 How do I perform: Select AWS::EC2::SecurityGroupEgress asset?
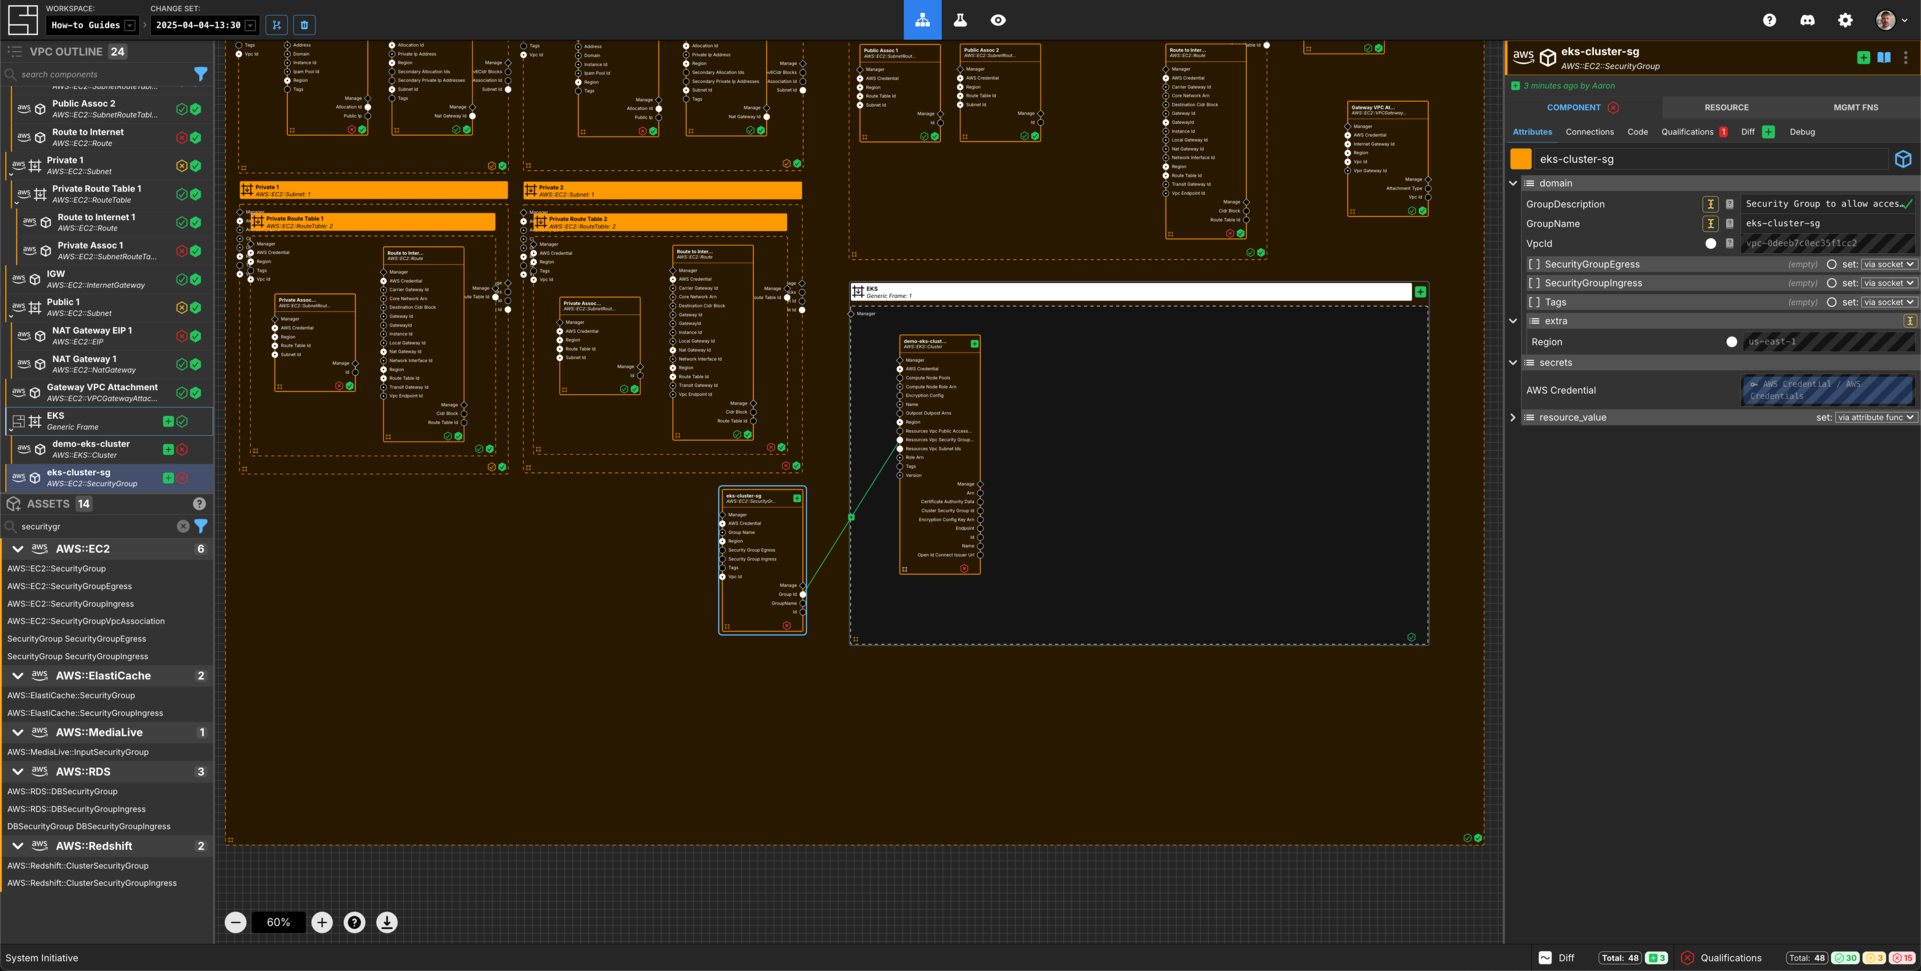[x=69, y=586]
